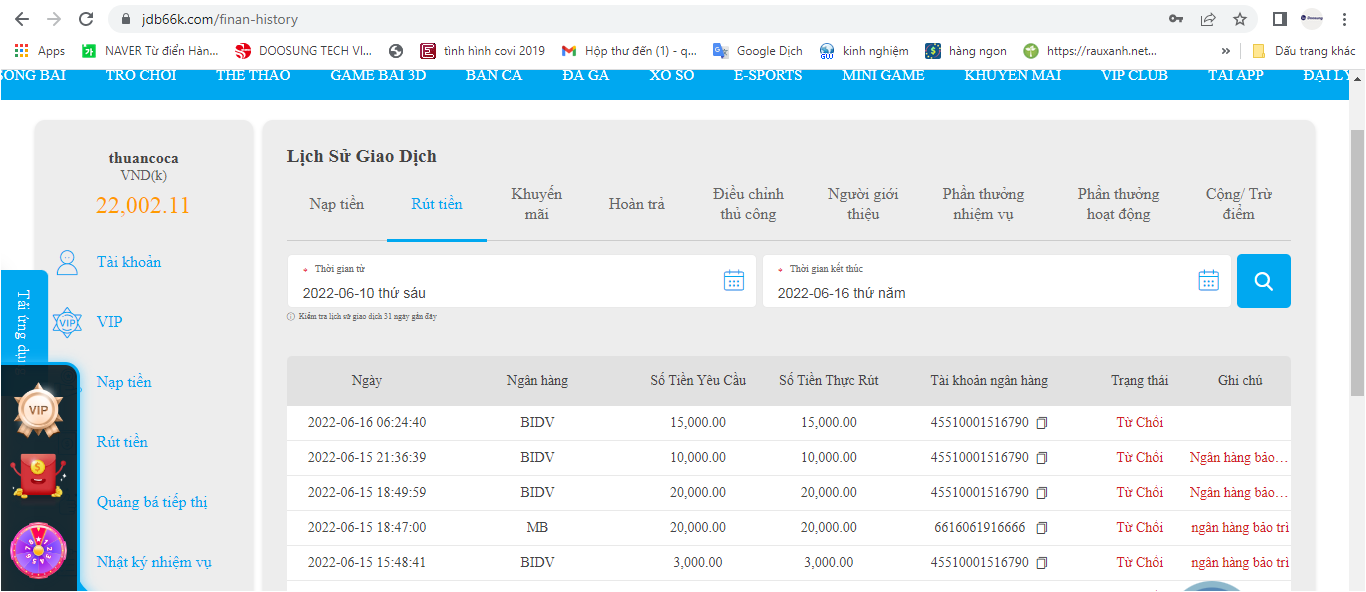Open tình hình covi 2019 bookmark

coord(483,50)
